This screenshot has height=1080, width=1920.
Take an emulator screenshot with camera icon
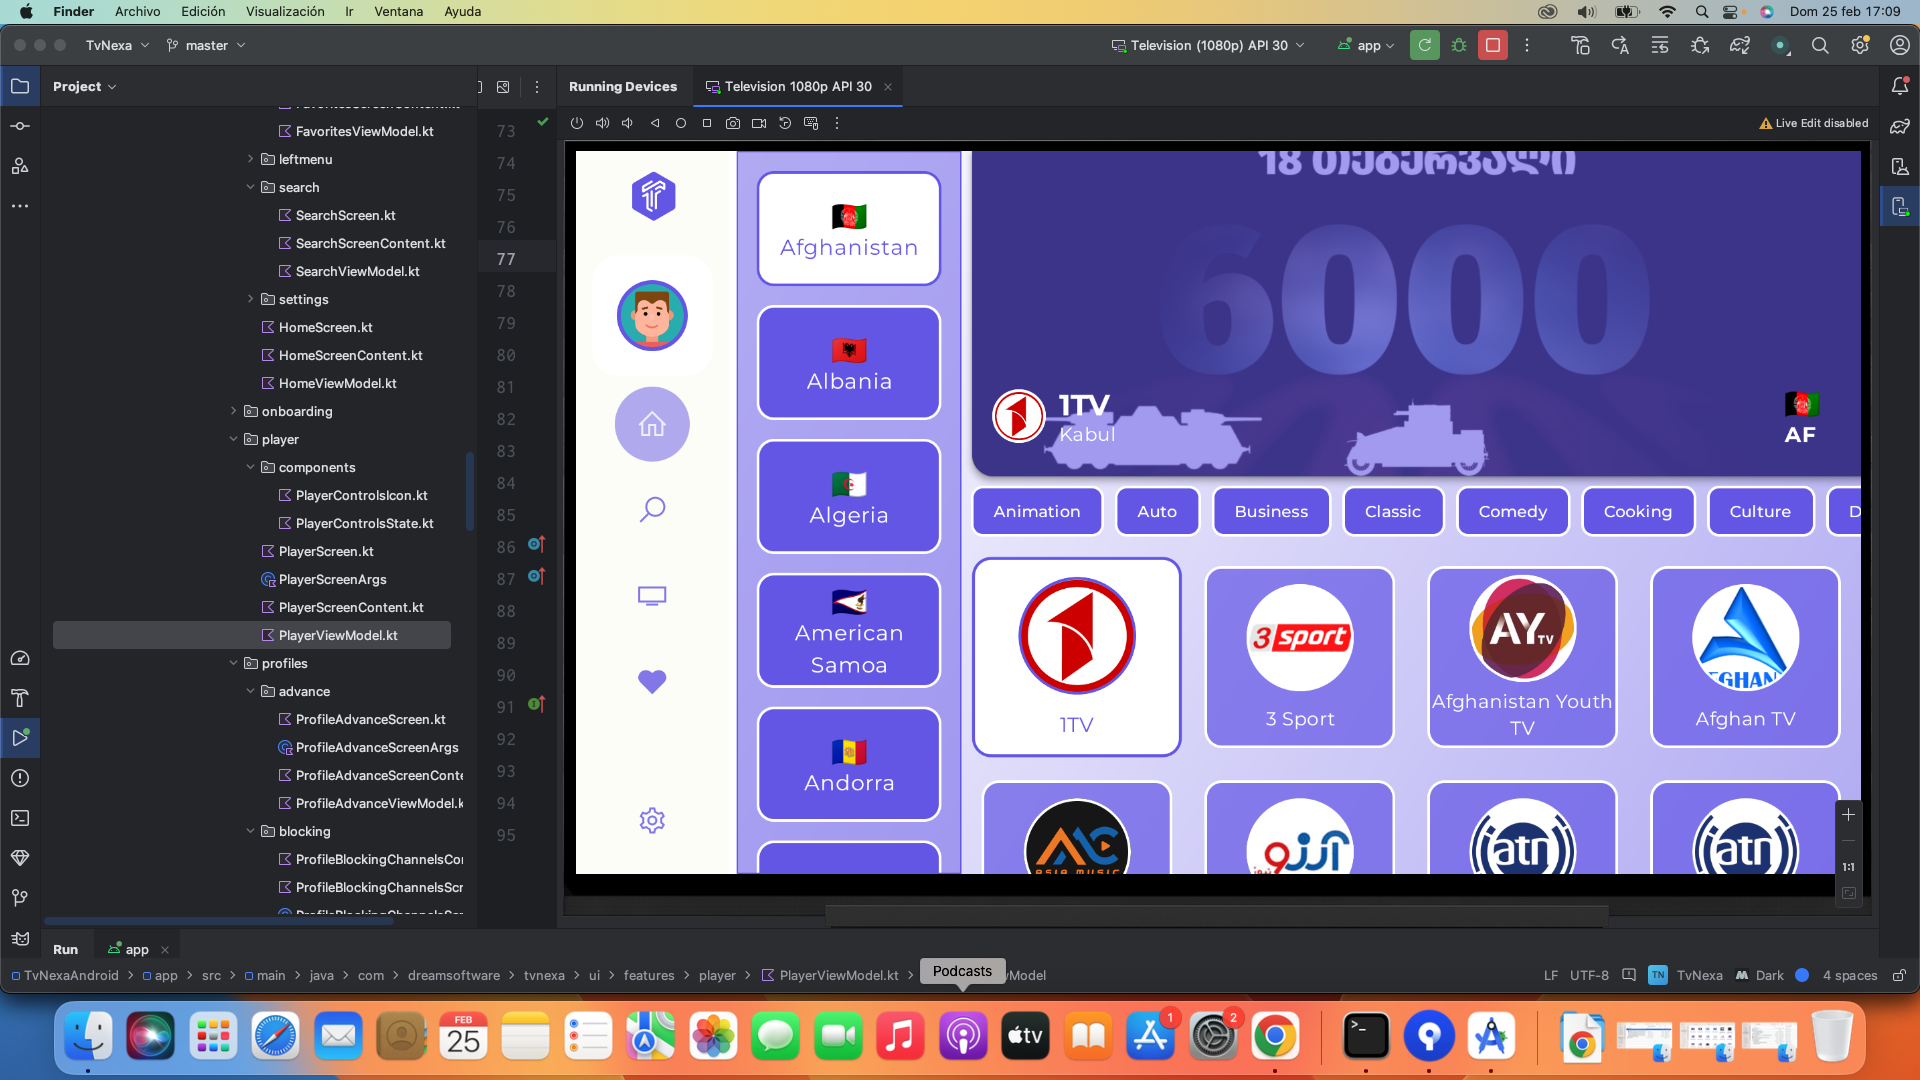tap(733, 123)
